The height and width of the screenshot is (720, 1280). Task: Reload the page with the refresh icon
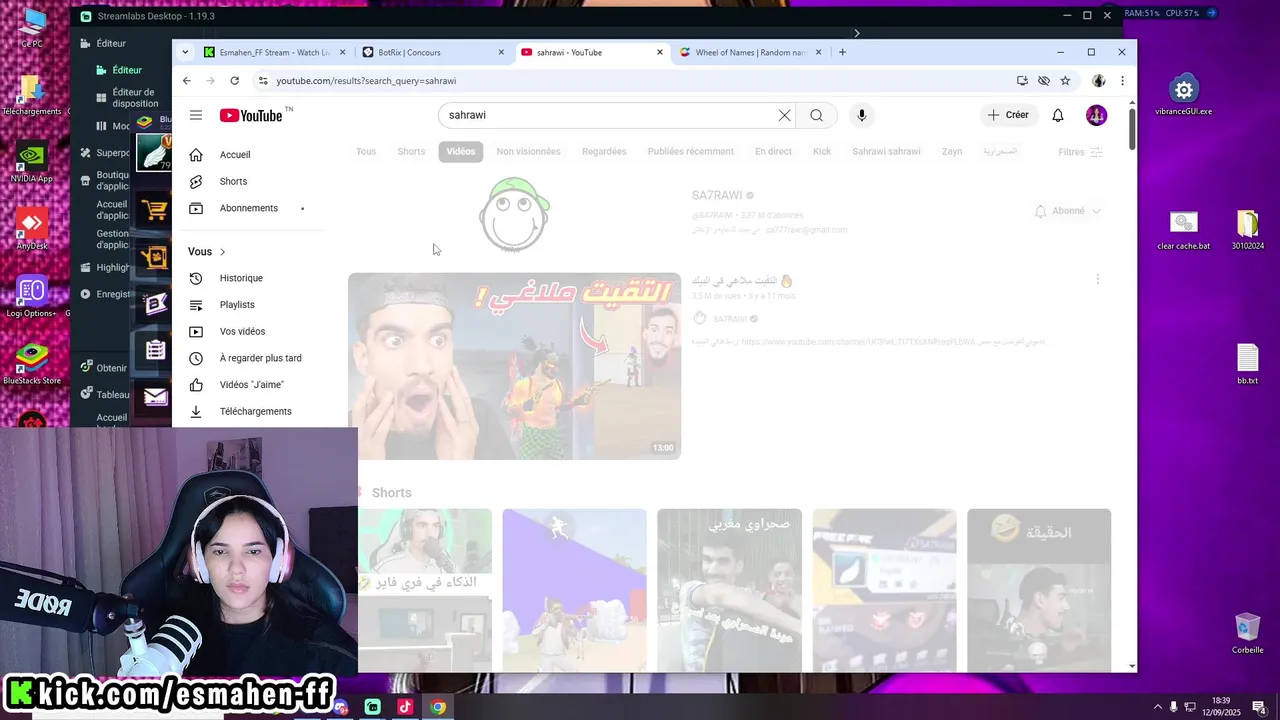point(235,81)
